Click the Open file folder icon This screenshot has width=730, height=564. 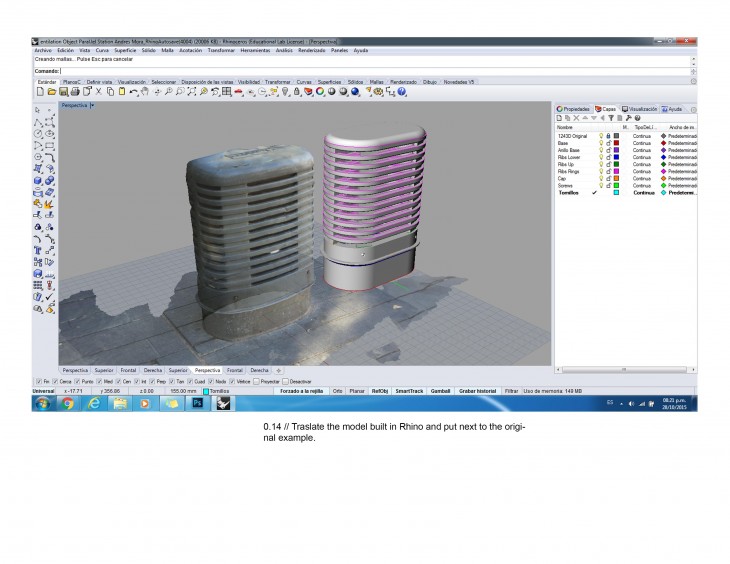[53, 92]
